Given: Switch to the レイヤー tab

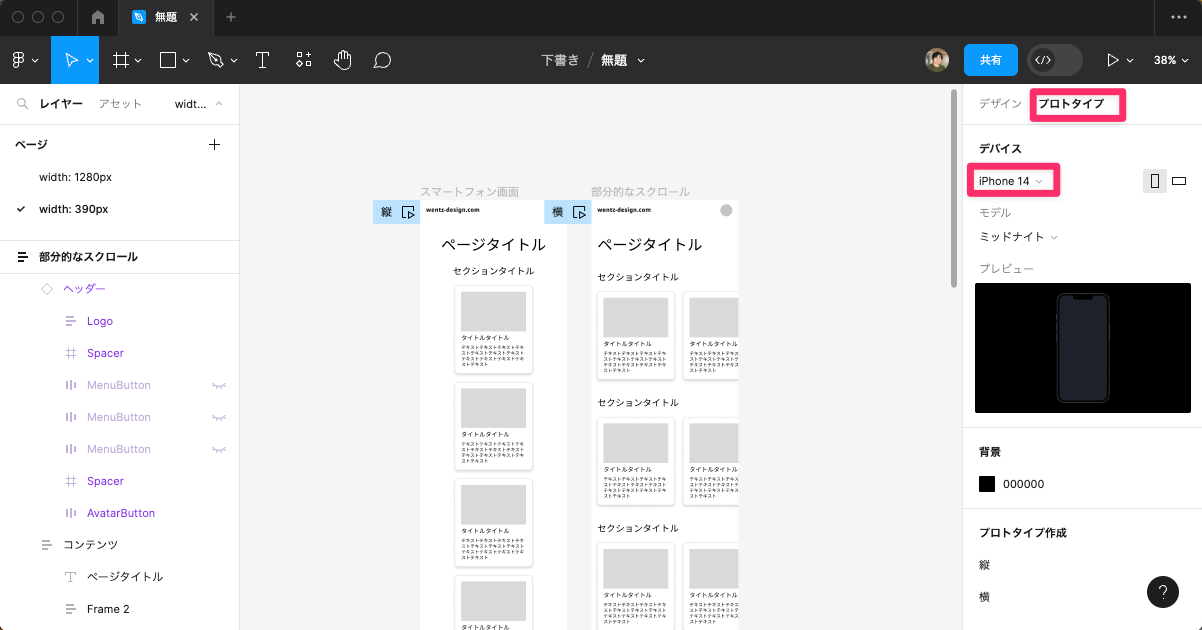Looking at the screenshot, I should (61, 104).
